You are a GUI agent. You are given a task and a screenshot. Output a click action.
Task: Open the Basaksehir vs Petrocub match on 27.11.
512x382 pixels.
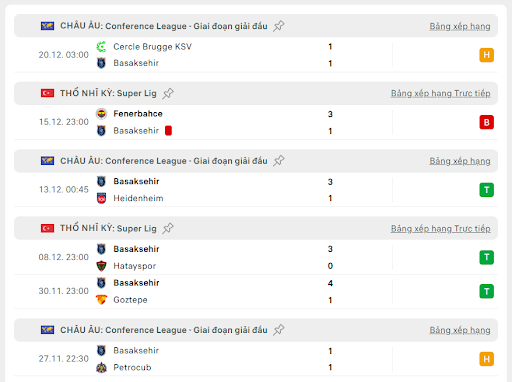[x=256, y=359]
